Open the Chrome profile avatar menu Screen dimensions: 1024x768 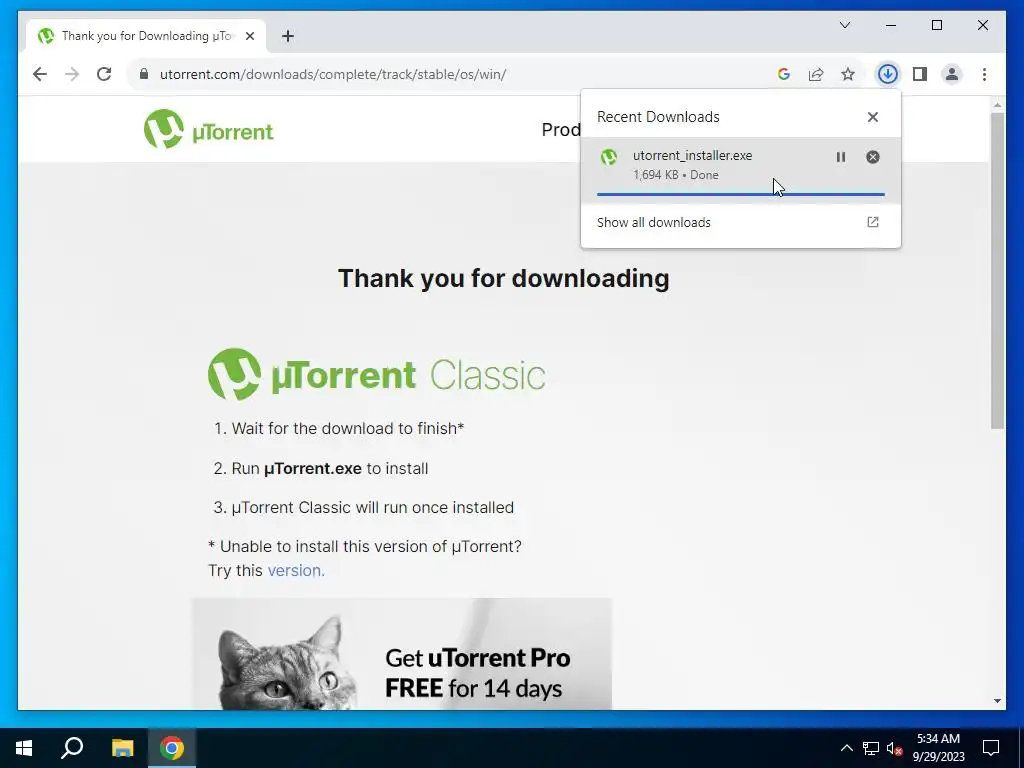click(x=952, y=74)
